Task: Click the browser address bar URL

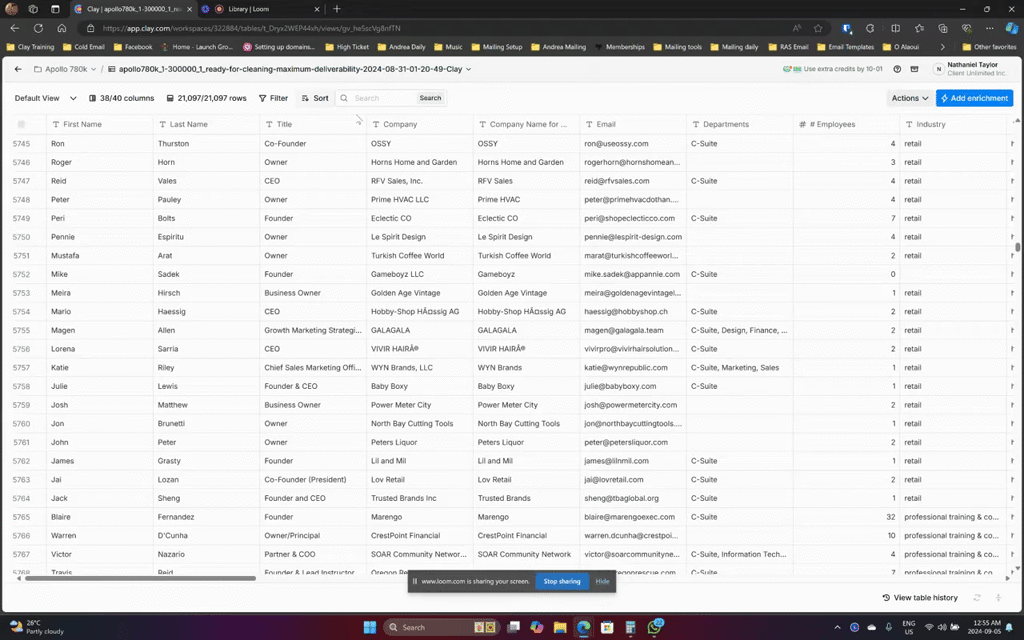Action: [251, 28]
